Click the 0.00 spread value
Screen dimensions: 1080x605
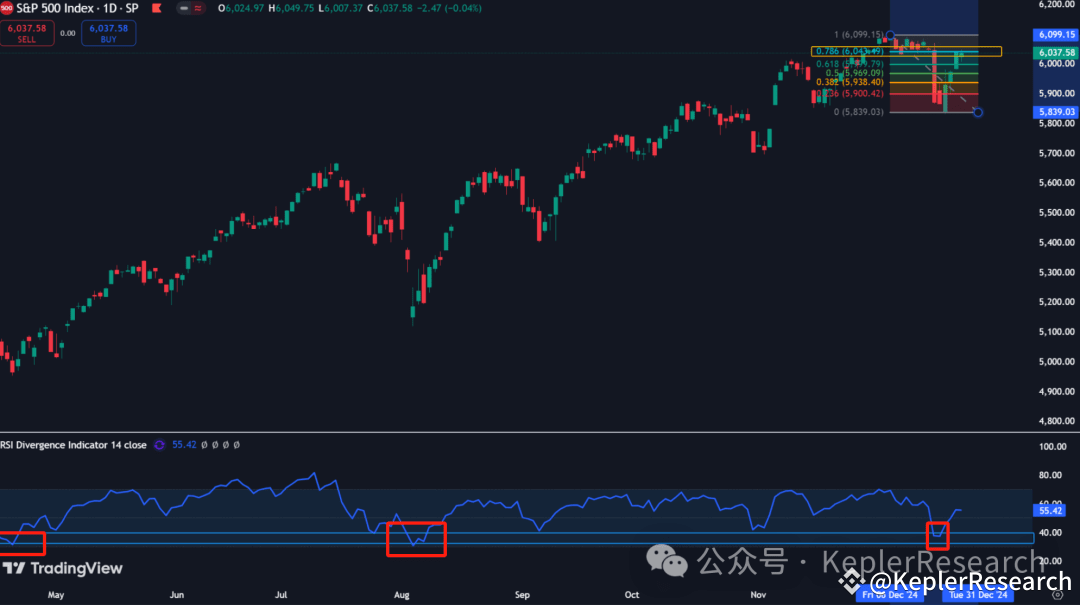pos(68,33)
